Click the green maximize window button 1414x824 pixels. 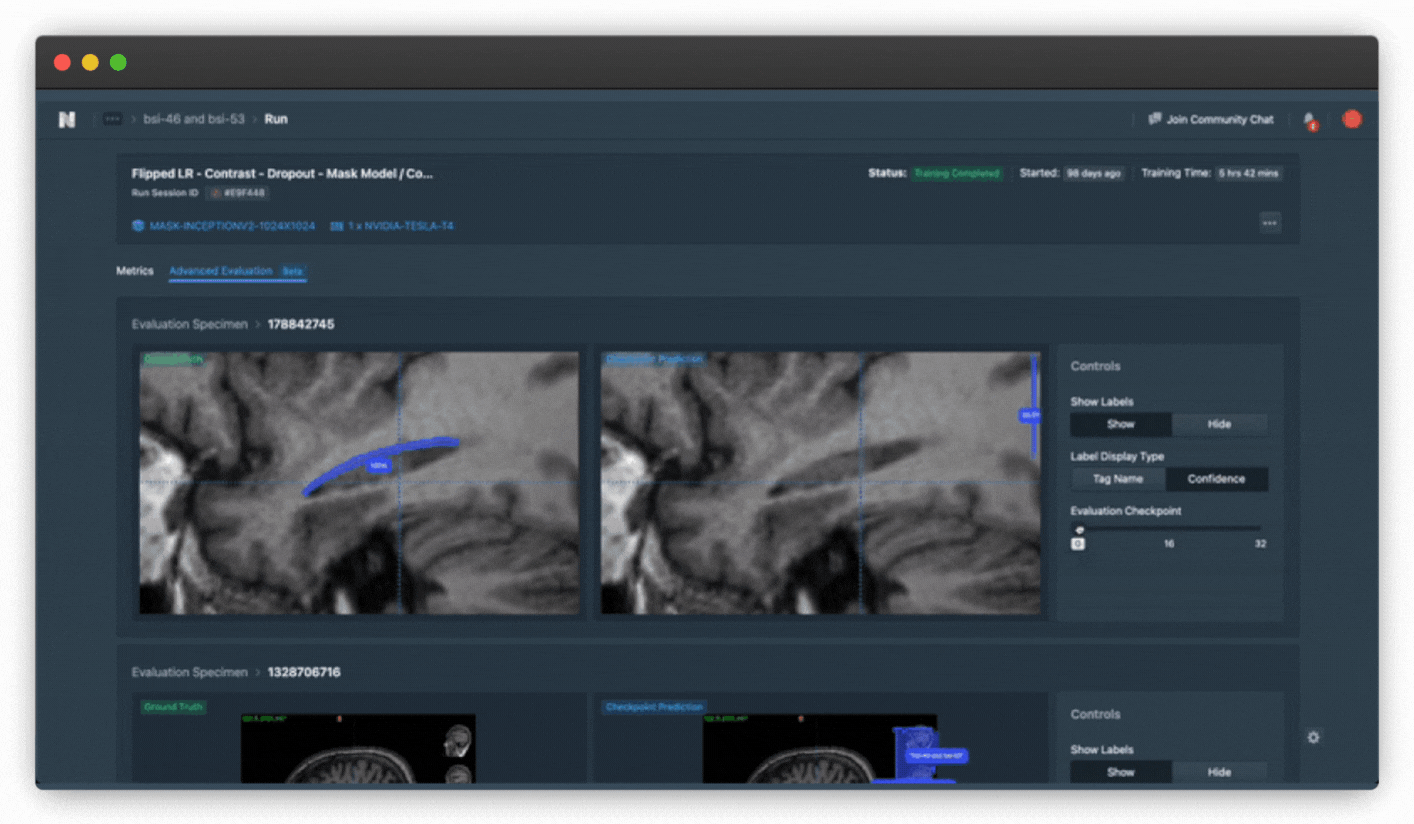[x=118, y=63]
